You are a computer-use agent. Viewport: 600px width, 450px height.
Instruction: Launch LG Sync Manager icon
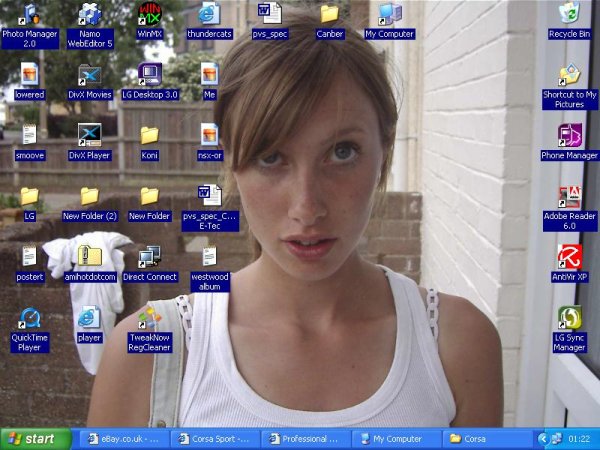[569, 319]
